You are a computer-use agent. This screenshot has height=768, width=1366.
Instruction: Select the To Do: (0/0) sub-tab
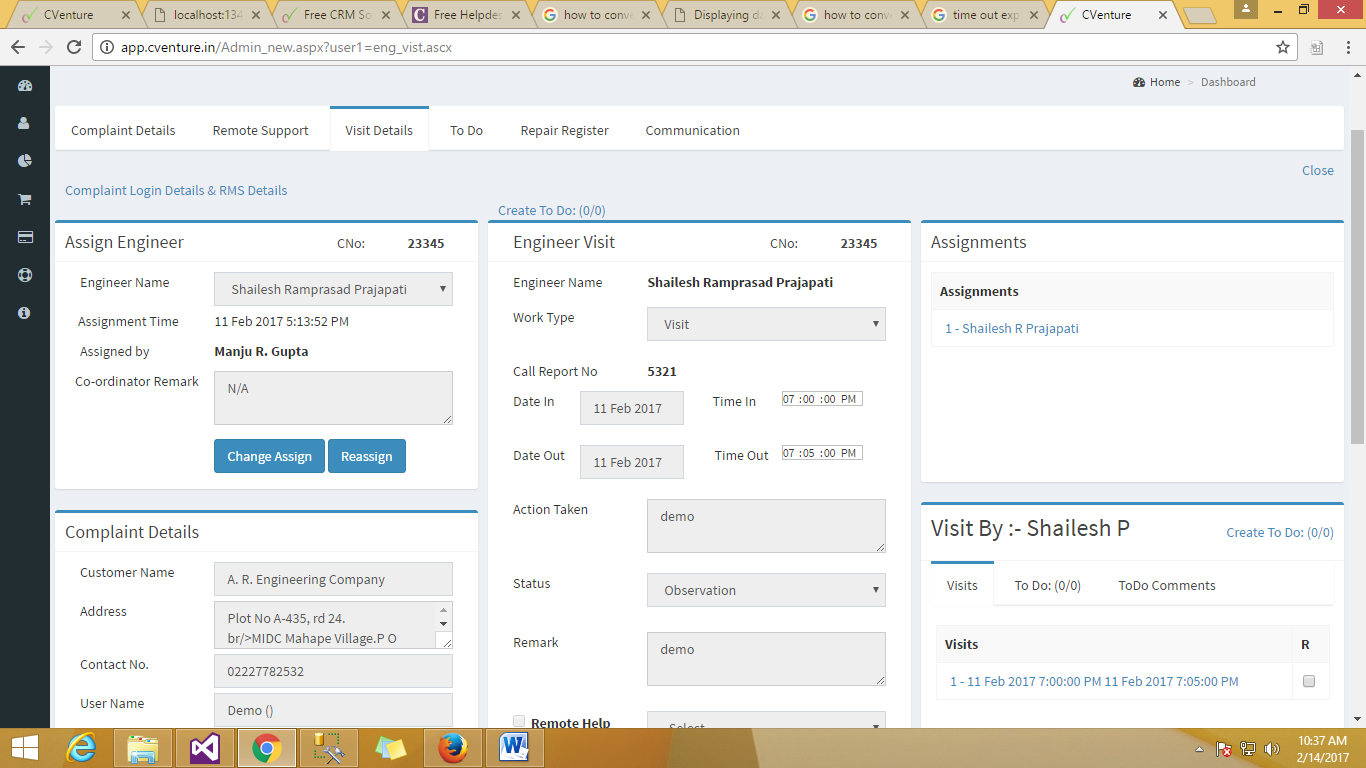coord(1047,585)
